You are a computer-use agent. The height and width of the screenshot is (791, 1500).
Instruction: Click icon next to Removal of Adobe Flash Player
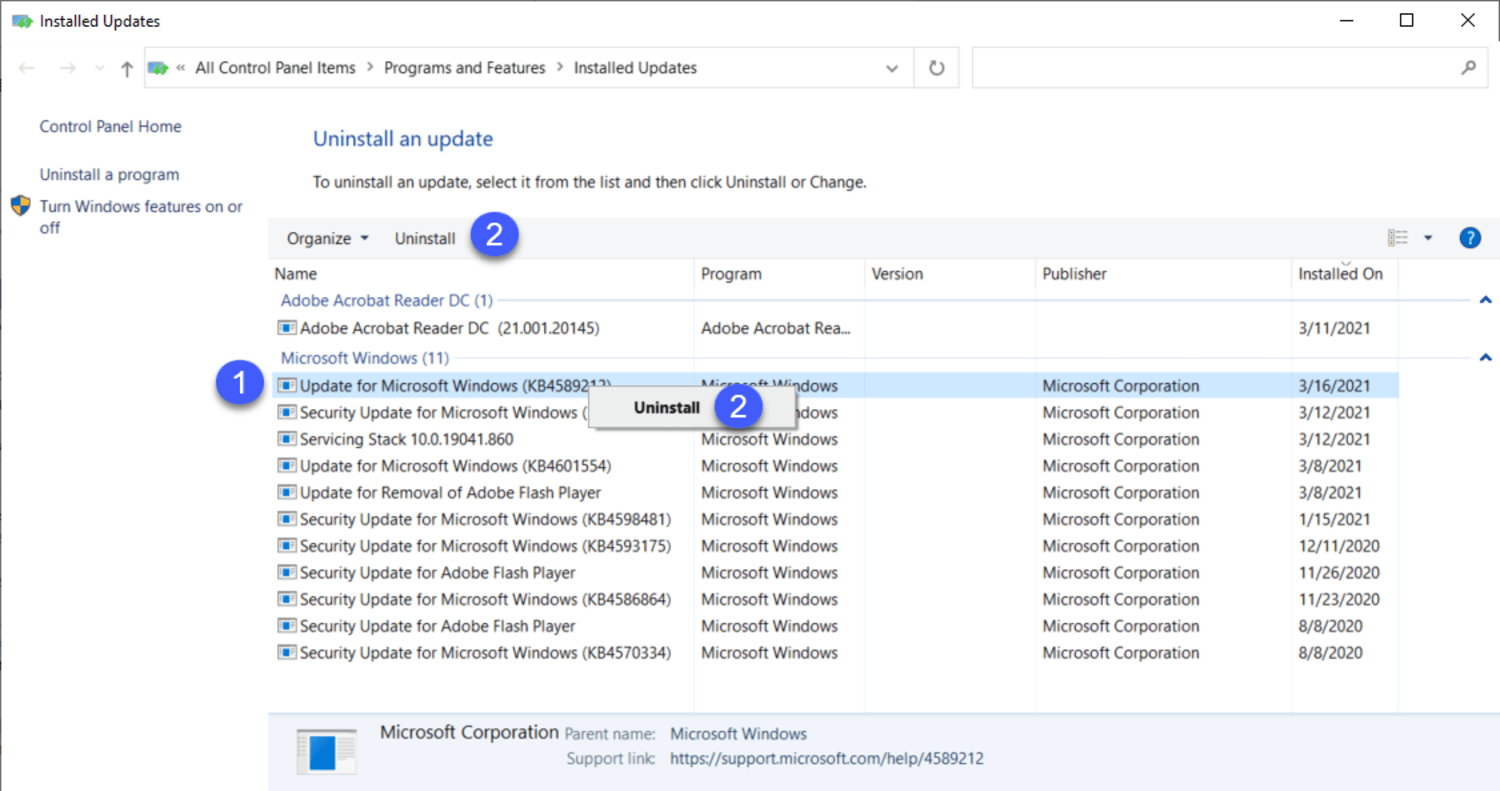(x=287, y=492)
